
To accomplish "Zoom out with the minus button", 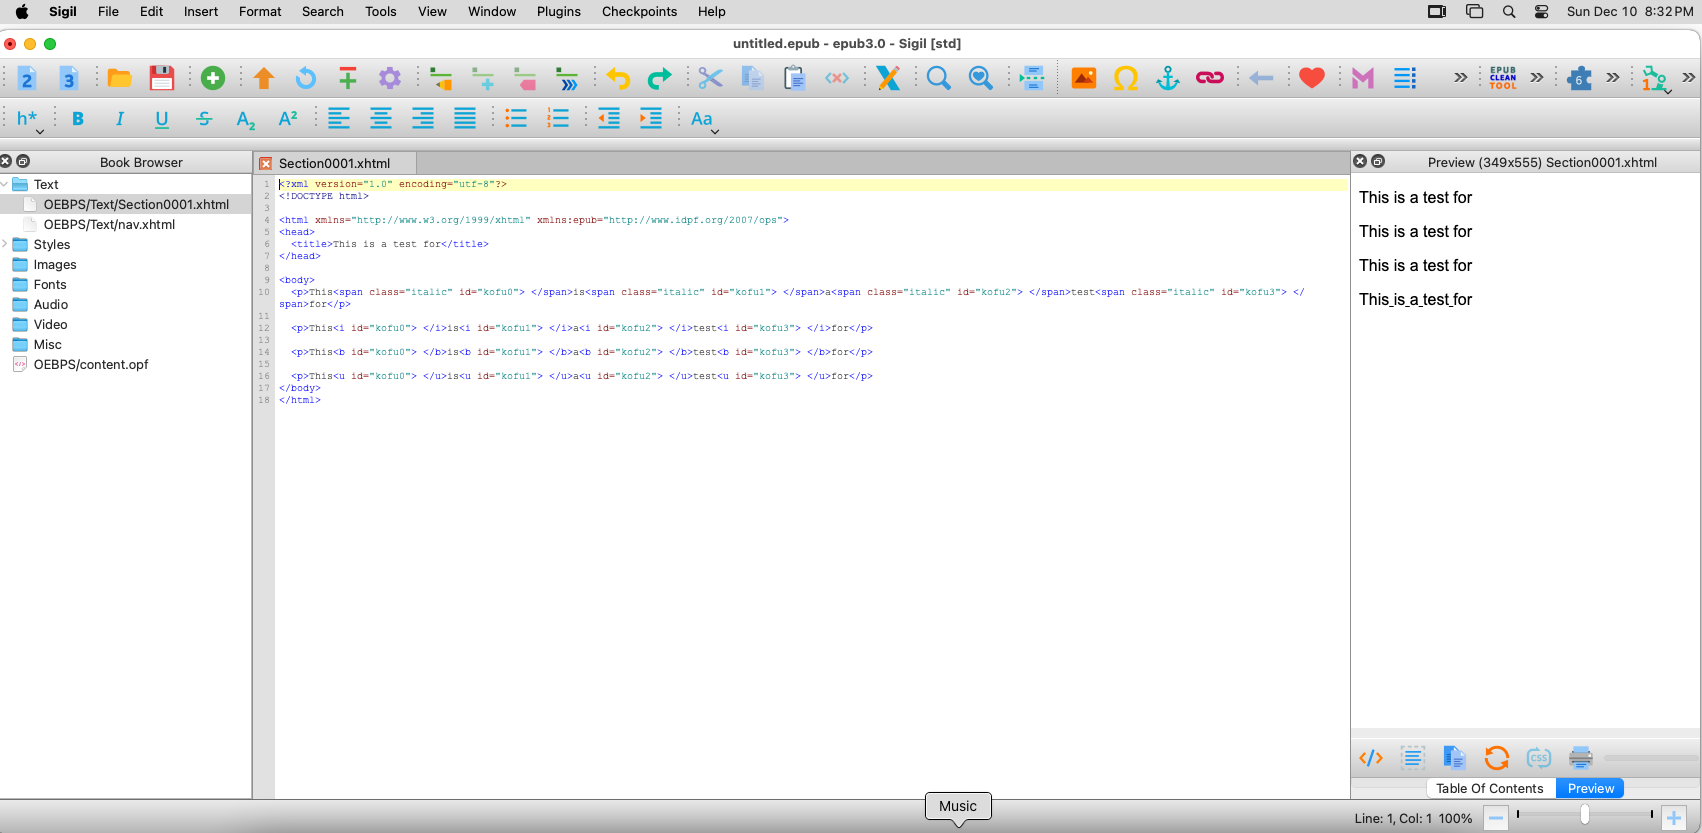I will tap(1496, 818).
